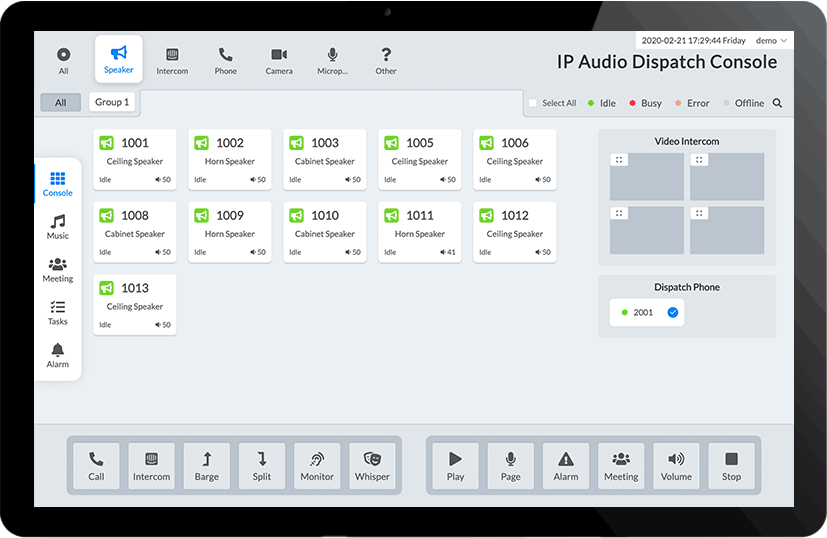Click the Idle status on card 1013
Screen dimensions: 827x538
tap(105, 325)
